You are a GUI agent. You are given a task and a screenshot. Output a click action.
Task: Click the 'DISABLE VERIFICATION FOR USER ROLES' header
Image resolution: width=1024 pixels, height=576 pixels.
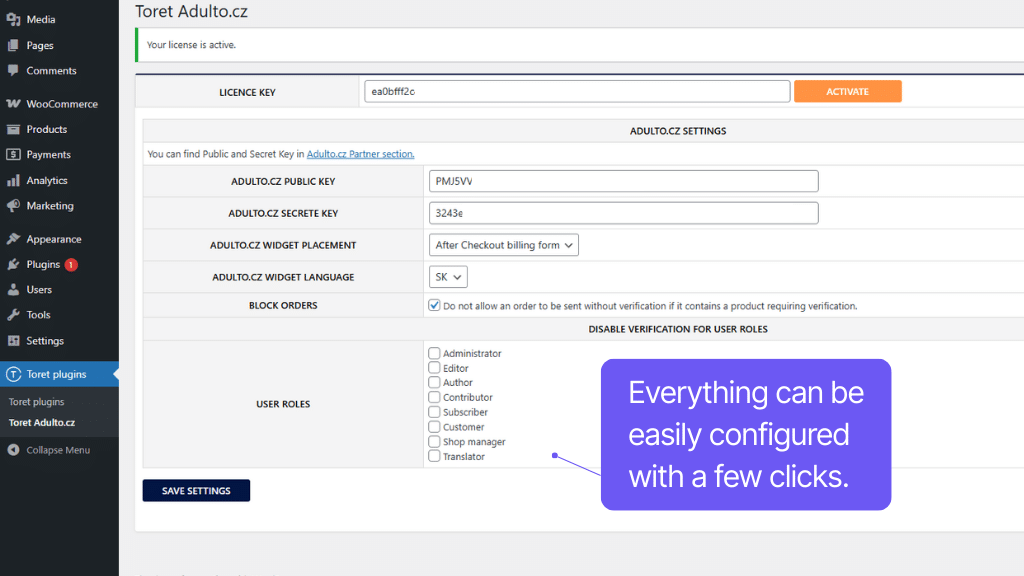pos(678,329)
